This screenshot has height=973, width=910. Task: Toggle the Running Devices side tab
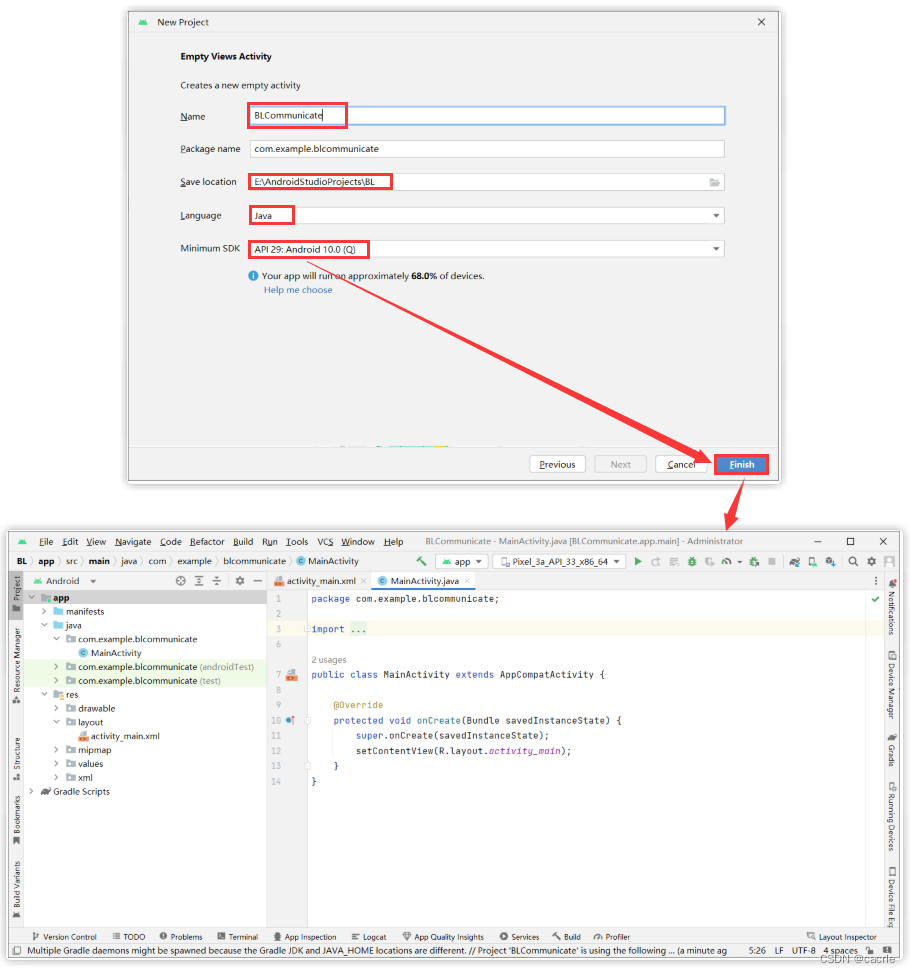[891, 817]
